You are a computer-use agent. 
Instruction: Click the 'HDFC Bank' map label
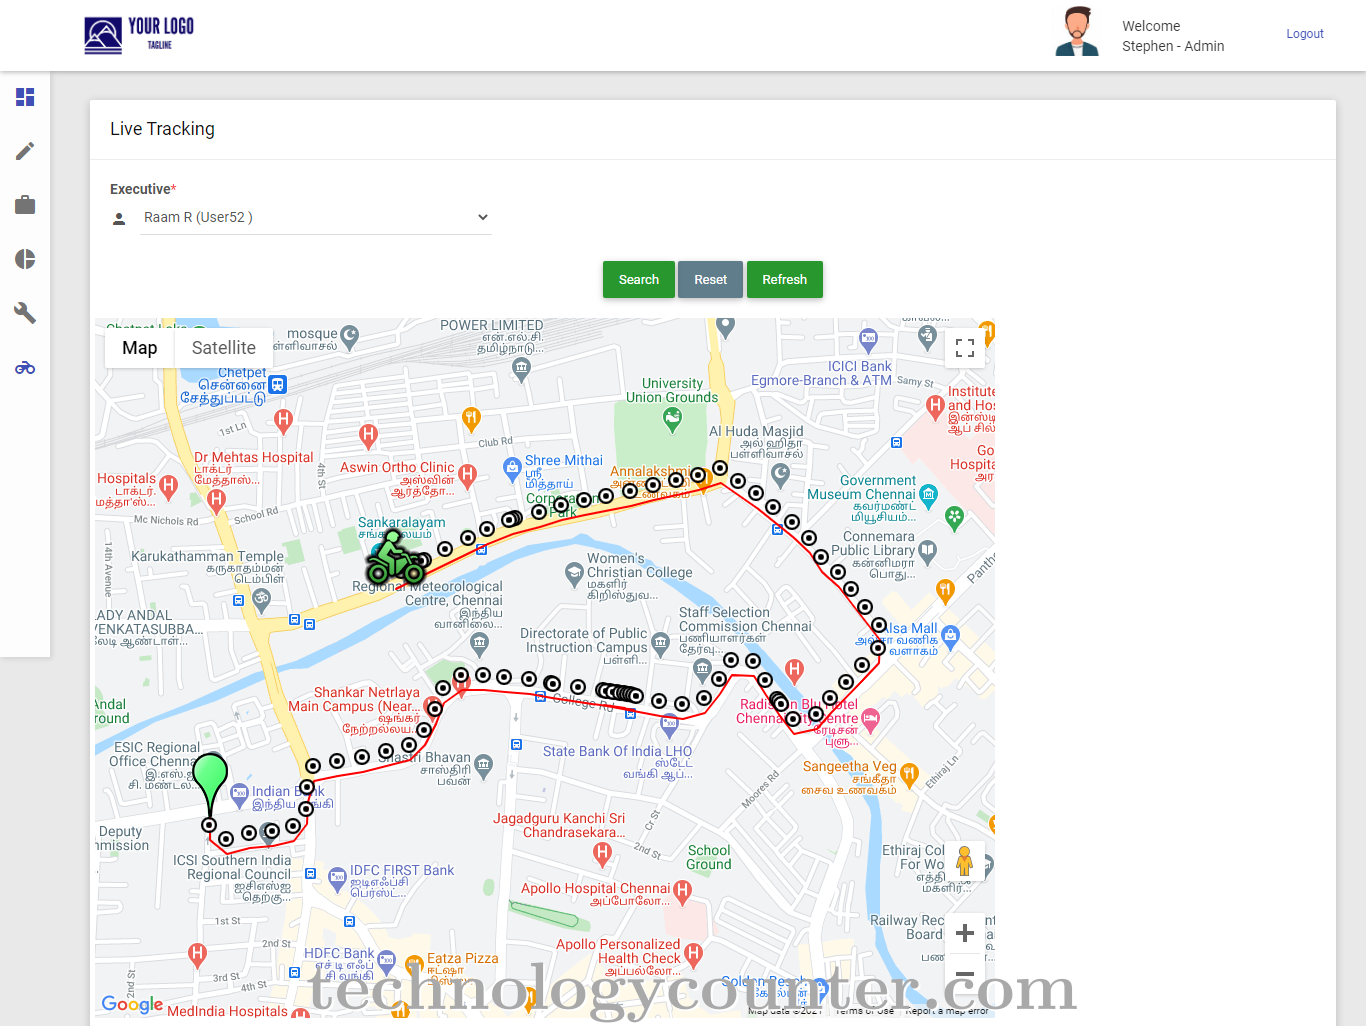pos(339,953)
